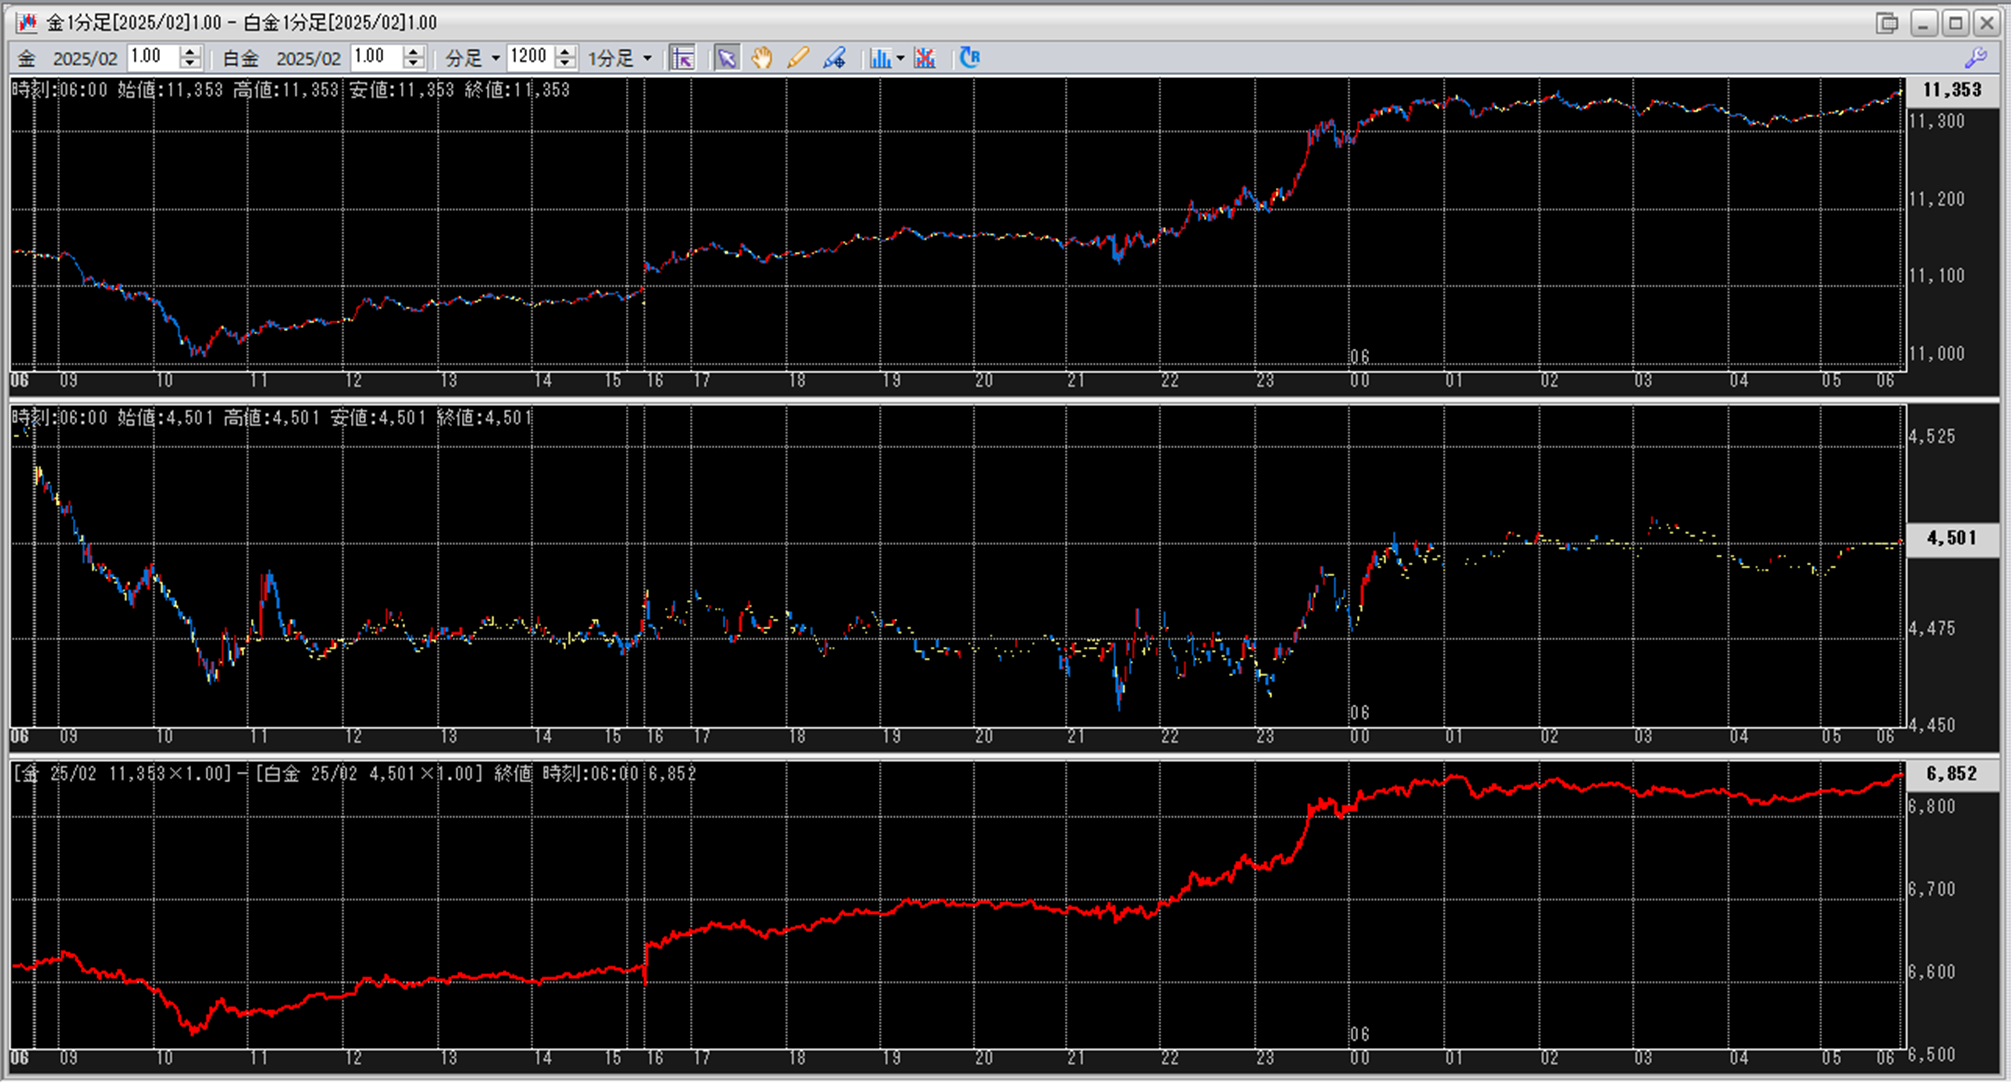Click the blue refresh/reload chart icon
The width and height of the screenshot is (2011, 1083).
(969, 58)
